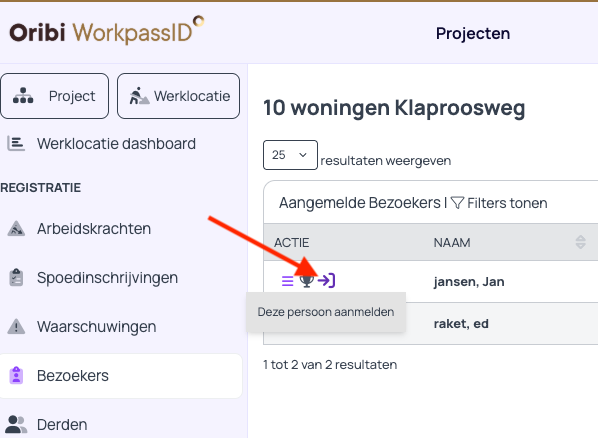Click the Bezoekers badge icon
Viewport: 598px width, 438px height.
click(16, 375)
